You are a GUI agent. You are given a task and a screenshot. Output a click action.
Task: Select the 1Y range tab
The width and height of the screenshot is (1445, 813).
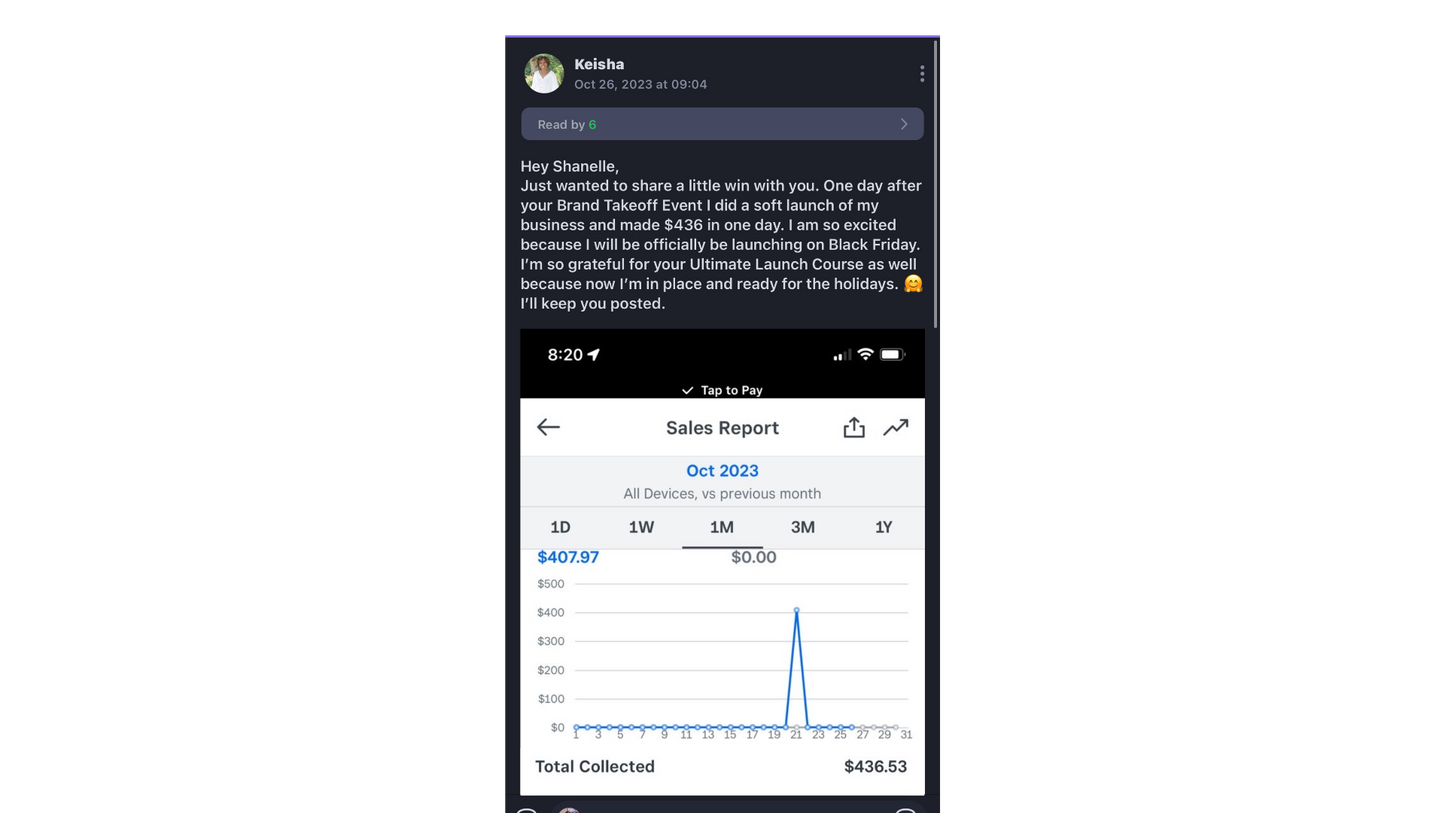point(883,527)
